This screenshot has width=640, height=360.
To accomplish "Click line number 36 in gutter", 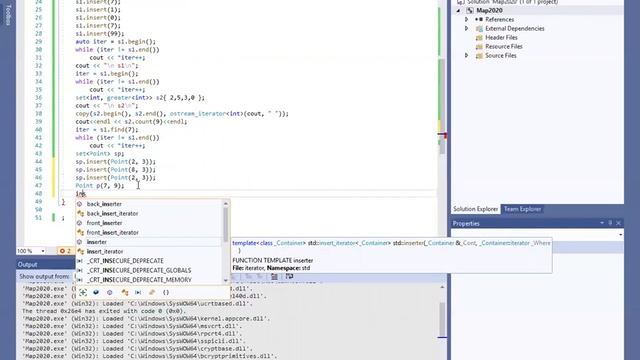I will click(38, 98).
